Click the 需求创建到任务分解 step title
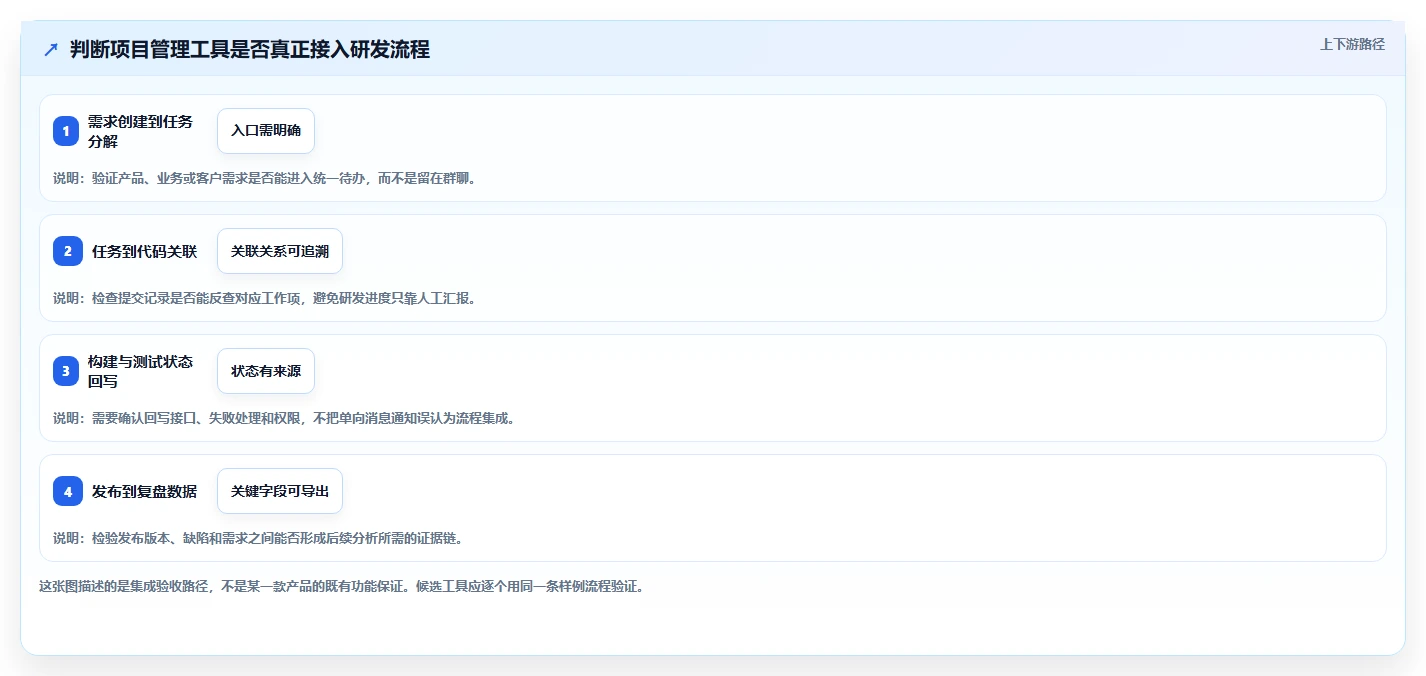The width and height of the screenshot is (1426, 676). [x=140, y=131]
